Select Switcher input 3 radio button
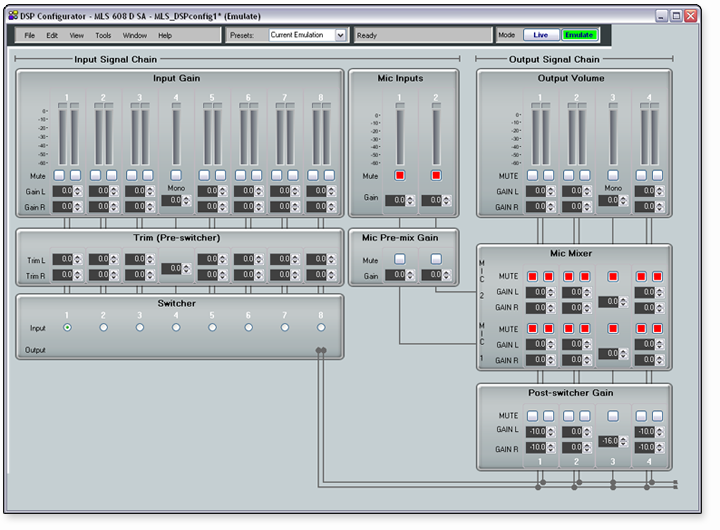The width and height of the screenshot is (720, 530). coord(140,327)
